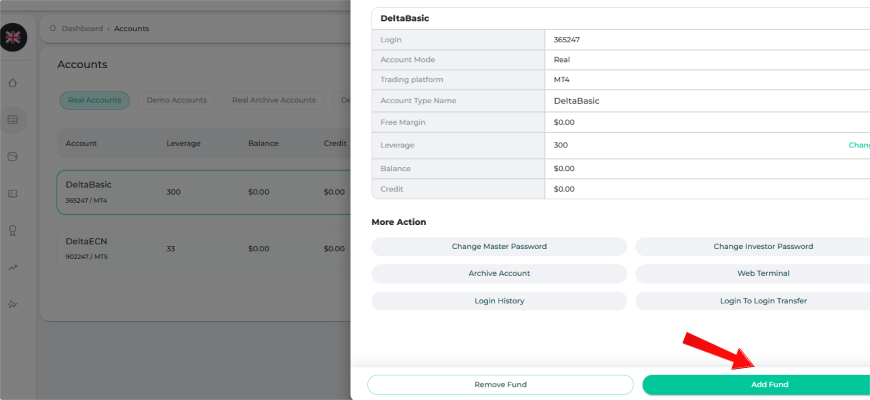Go to home via sidebar house icon
The image size is (870, 400).
13,83
